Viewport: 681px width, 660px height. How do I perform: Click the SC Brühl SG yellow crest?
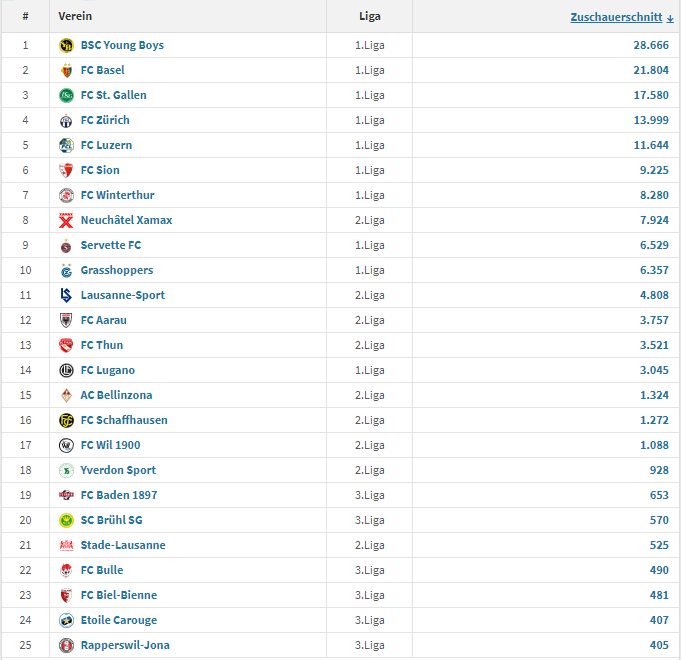[x=66, y=520]
